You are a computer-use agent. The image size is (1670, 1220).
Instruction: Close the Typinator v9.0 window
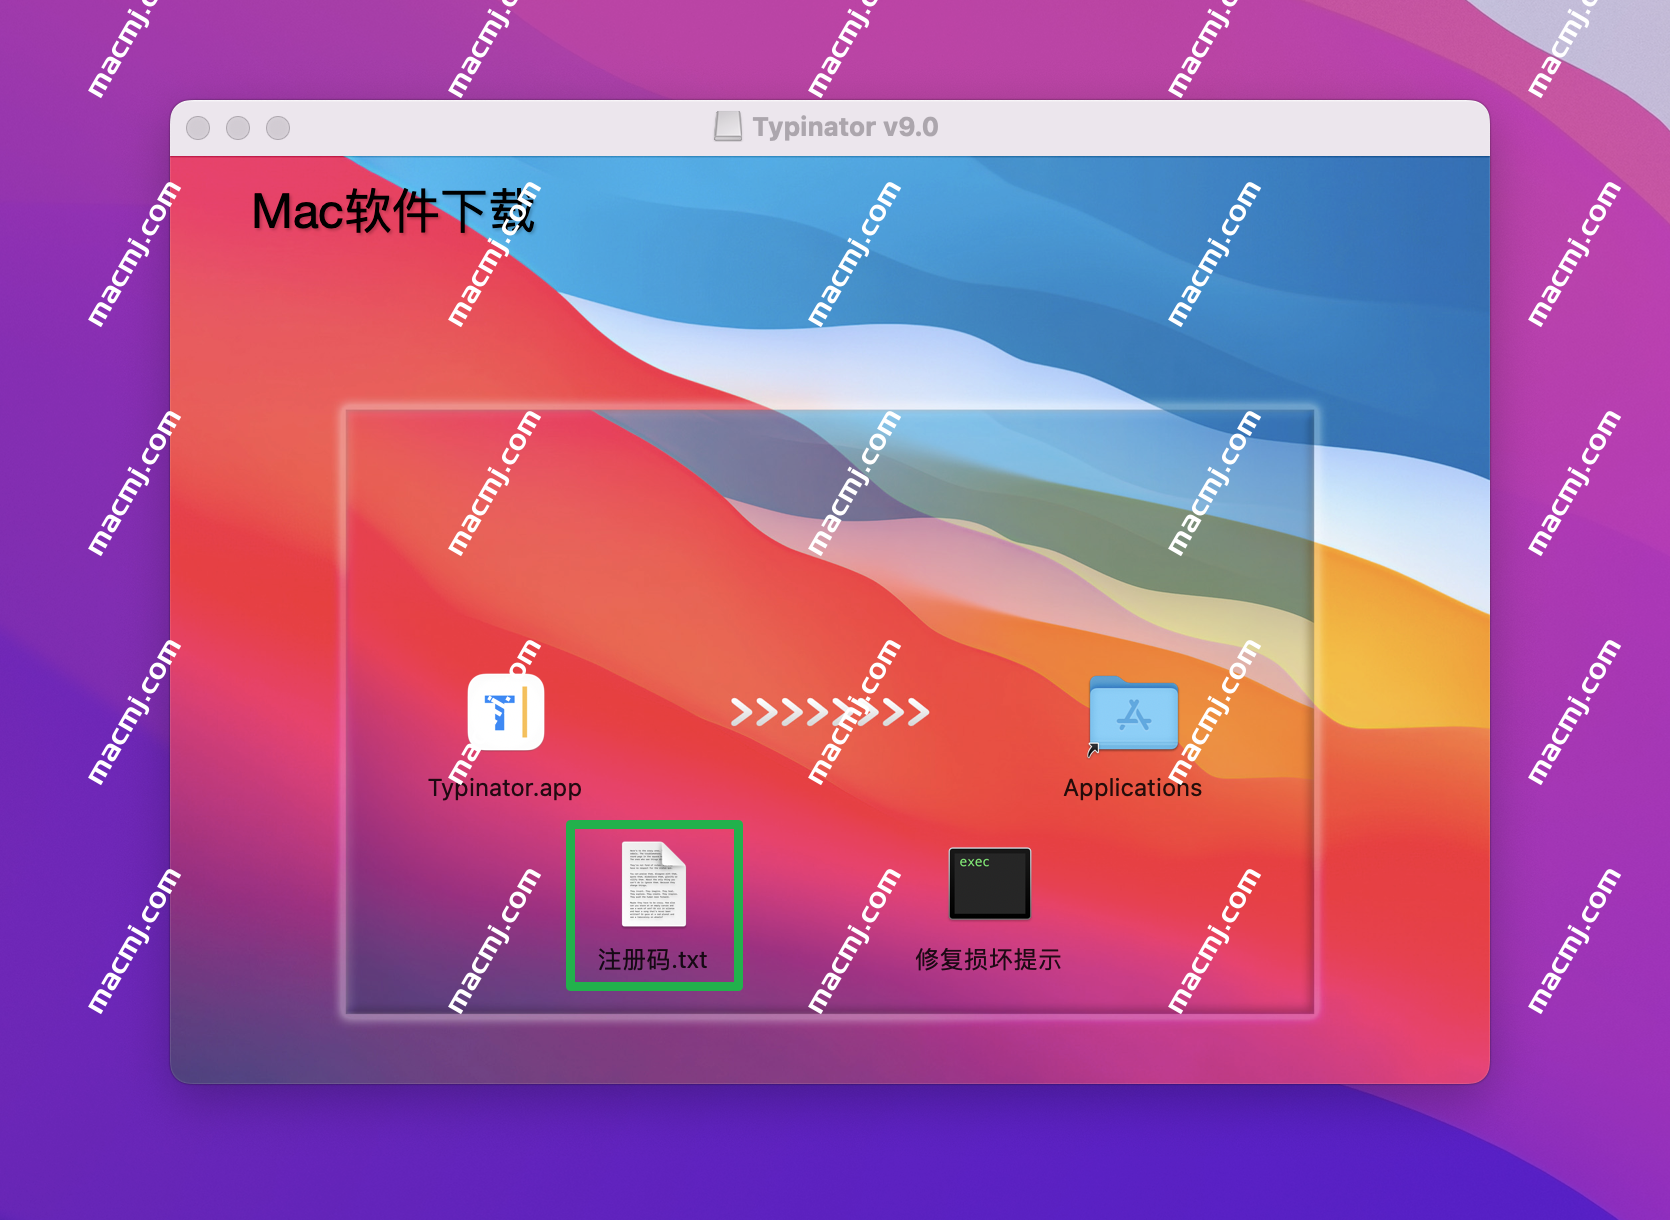[x=198, y=128]
